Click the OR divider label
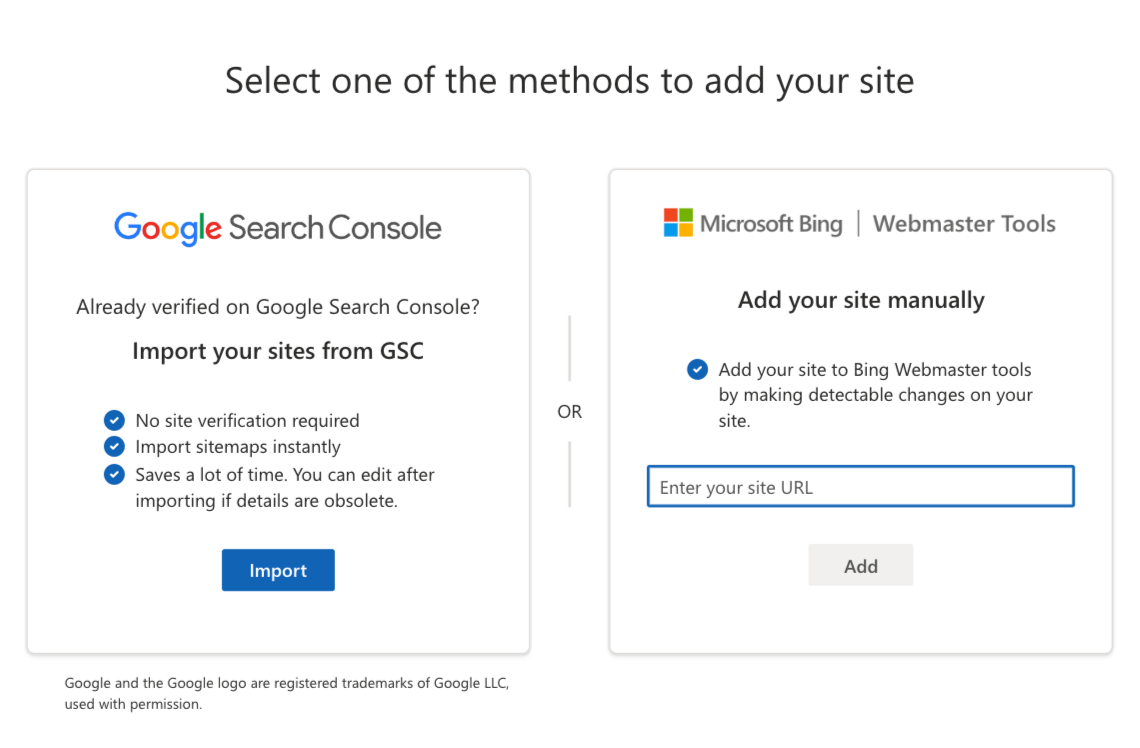 coord(570,411)
